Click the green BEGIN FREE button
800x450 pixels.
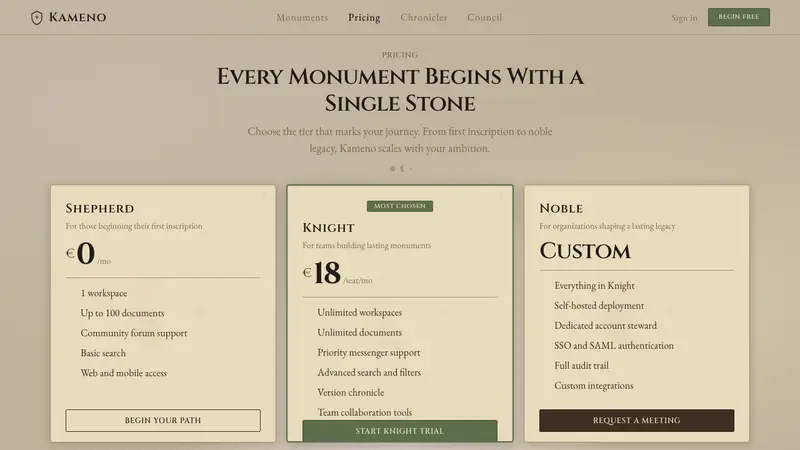tap(739, 17)
